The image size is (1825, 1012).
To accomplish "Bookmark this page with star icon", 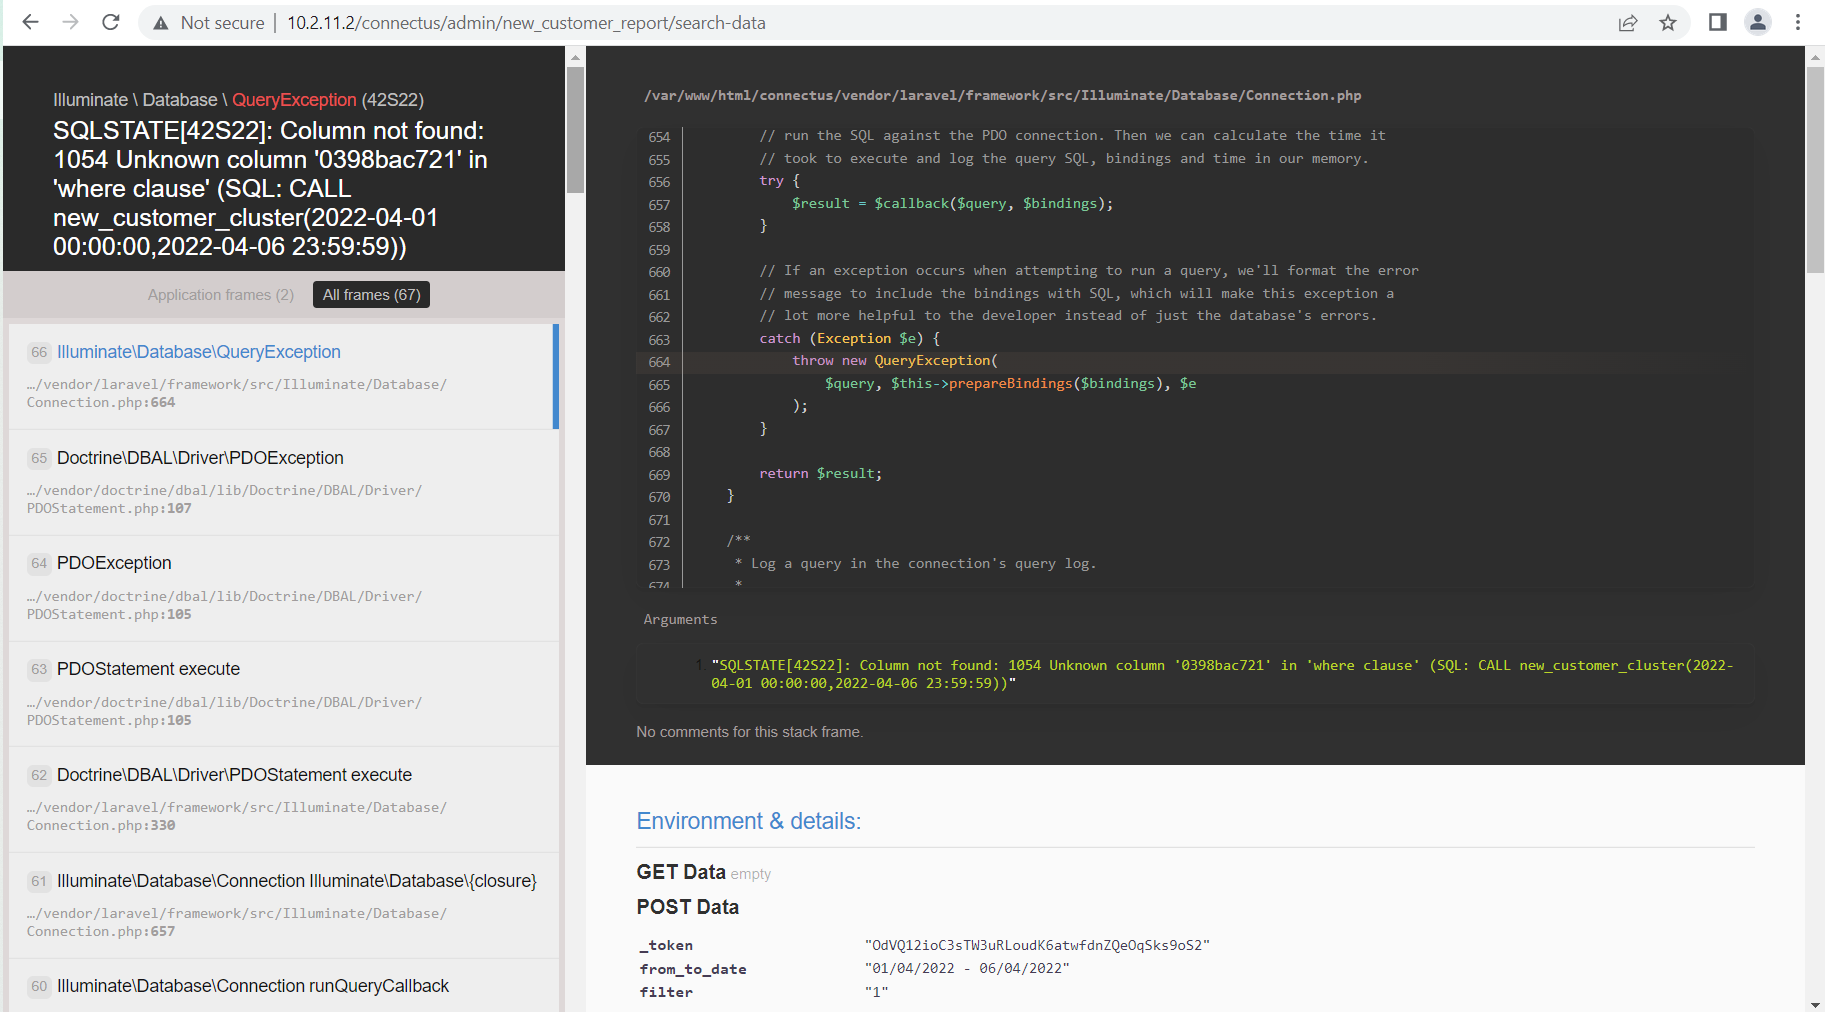I will (x=1668, y=22).
